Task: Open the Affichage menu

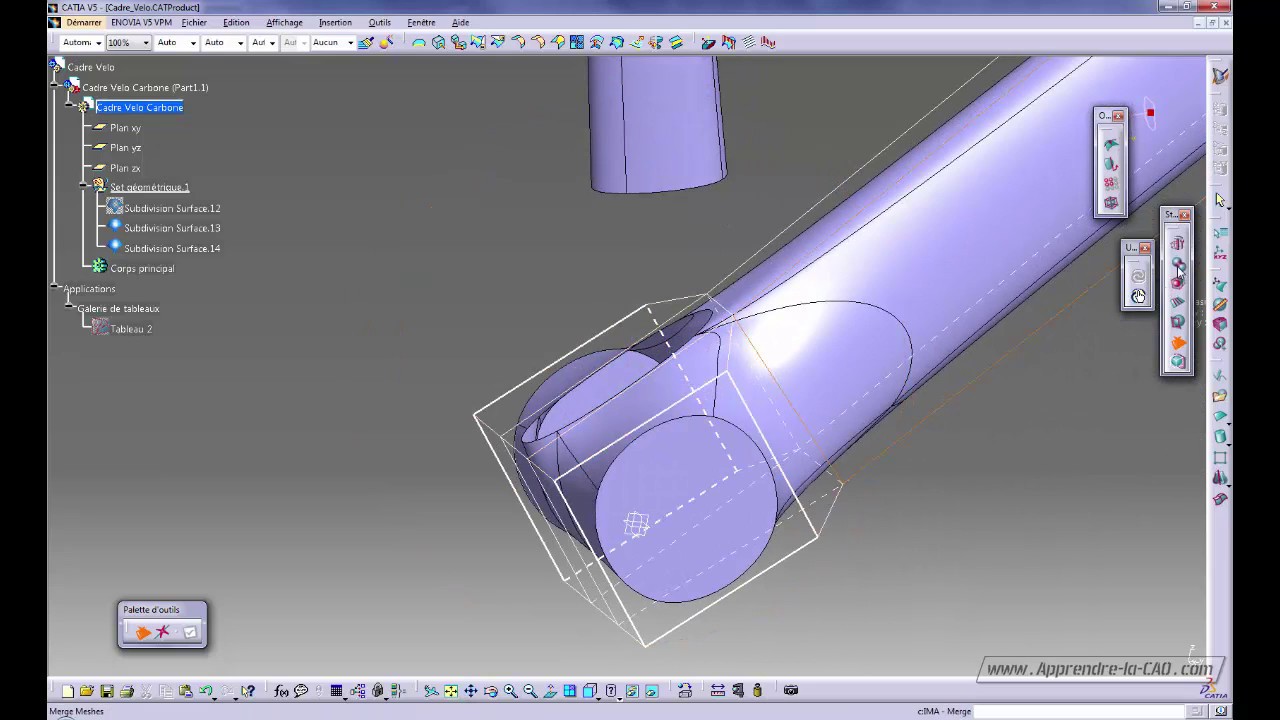Action: pos(284,22)
